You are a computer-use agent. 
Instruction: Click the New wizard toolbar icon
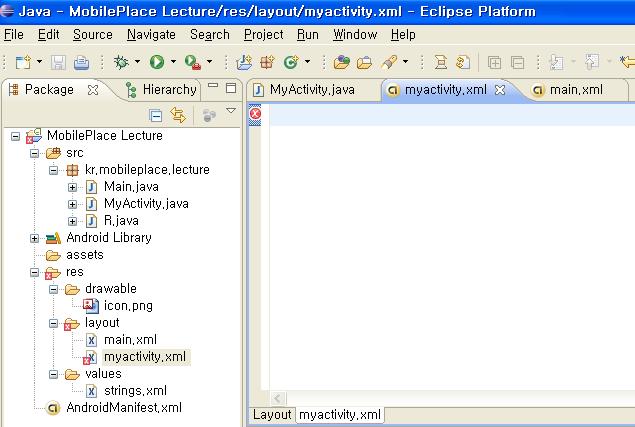pyautogui.click(x=23, y=62)
